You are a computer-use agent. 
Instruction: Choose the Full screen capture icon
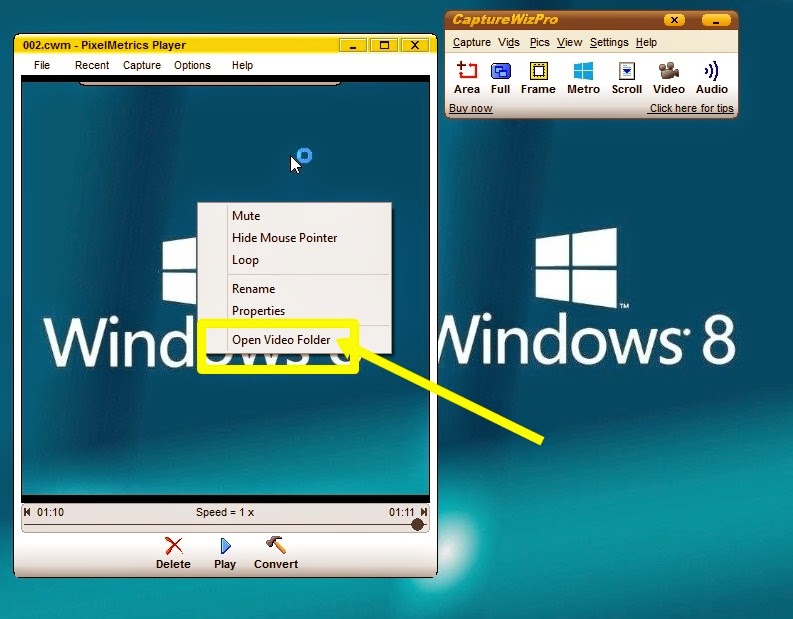(x=500, y=78)
